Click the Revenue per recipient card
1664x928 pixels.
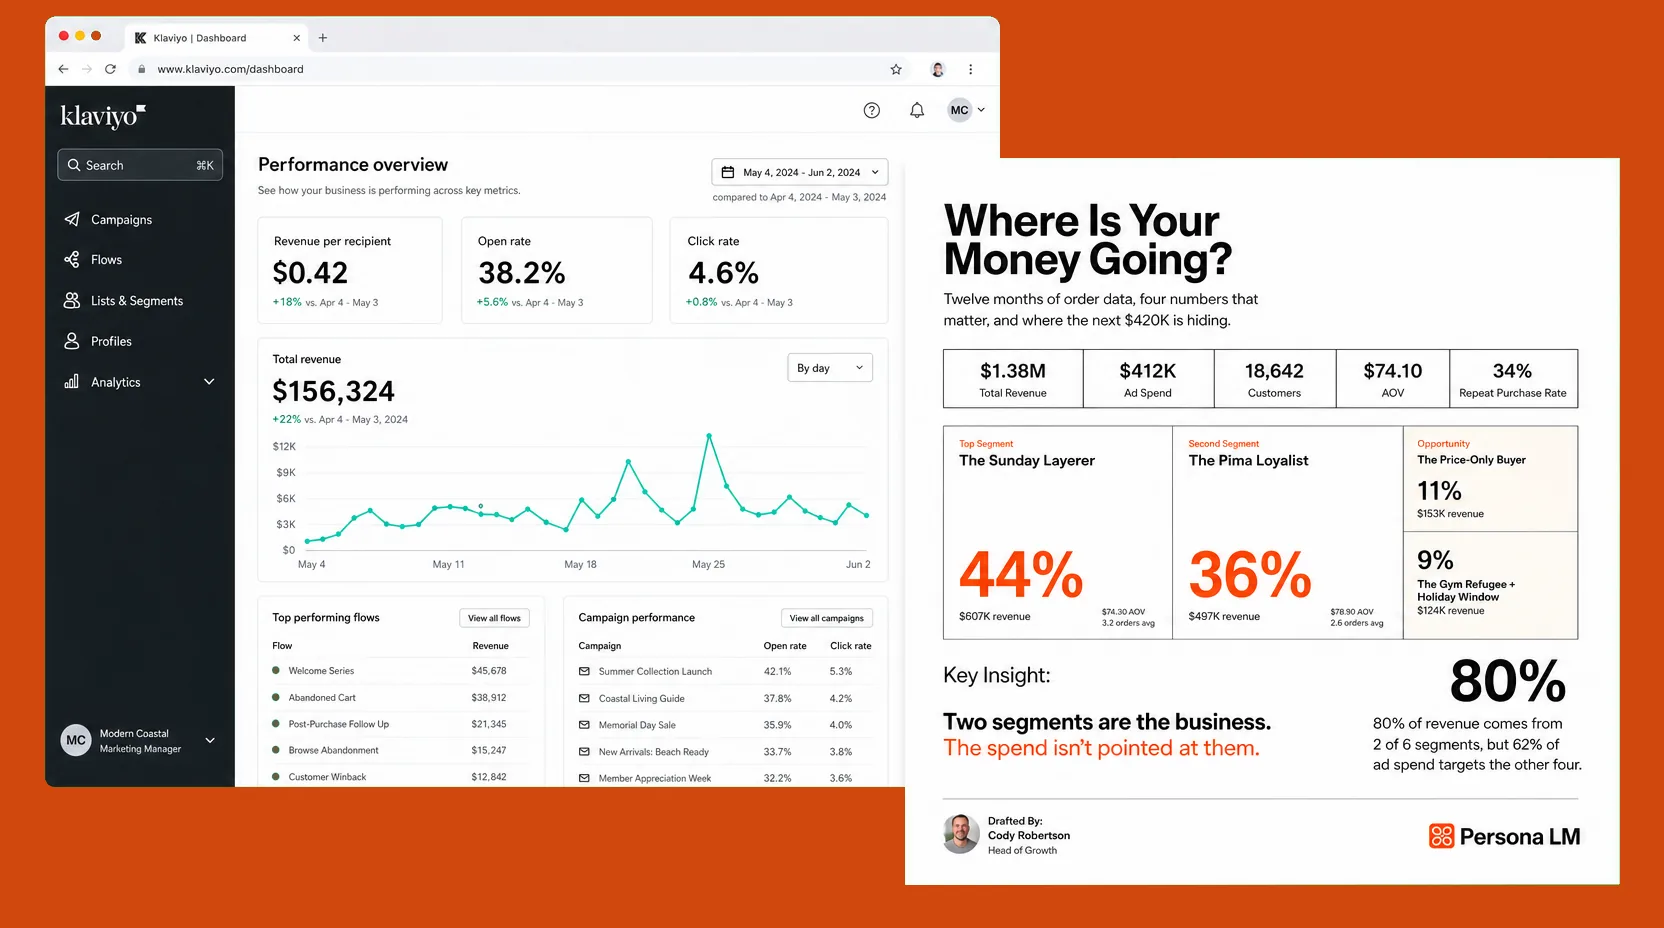[x=350, y=270]
